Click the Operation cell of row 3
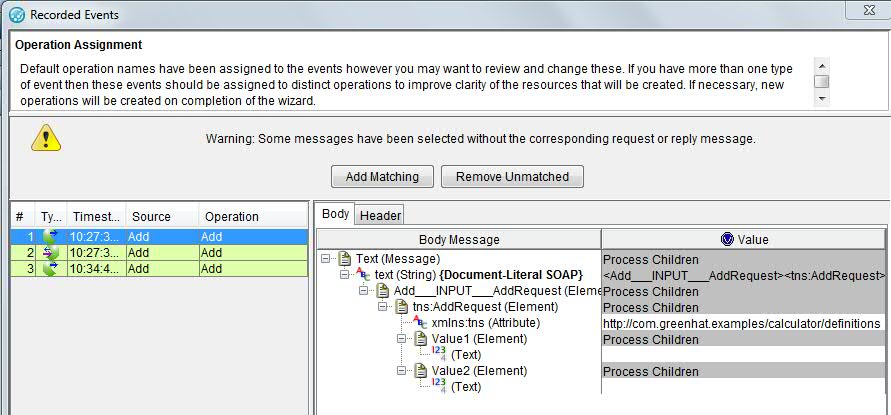This screenshot has height=415, width=891. point(253,268)
